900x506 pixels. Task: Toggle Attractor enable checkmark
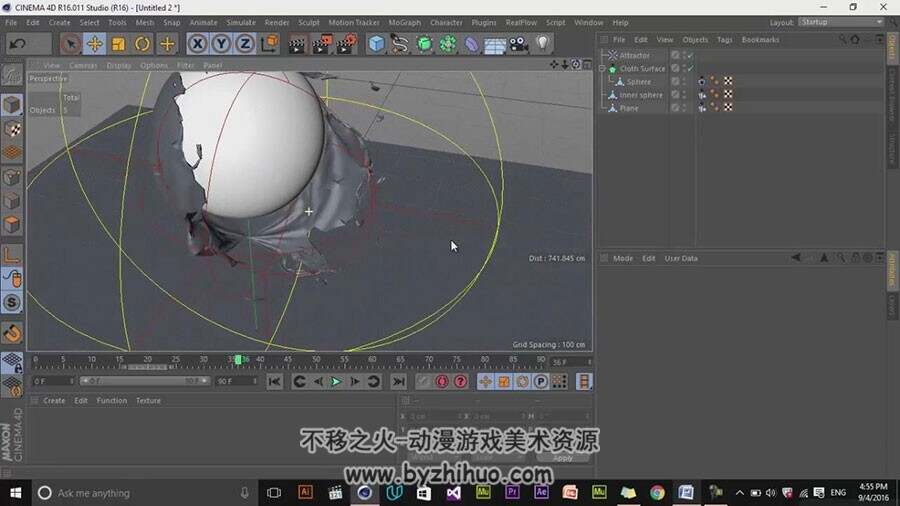pyautogui.click(x=690, y=55)
